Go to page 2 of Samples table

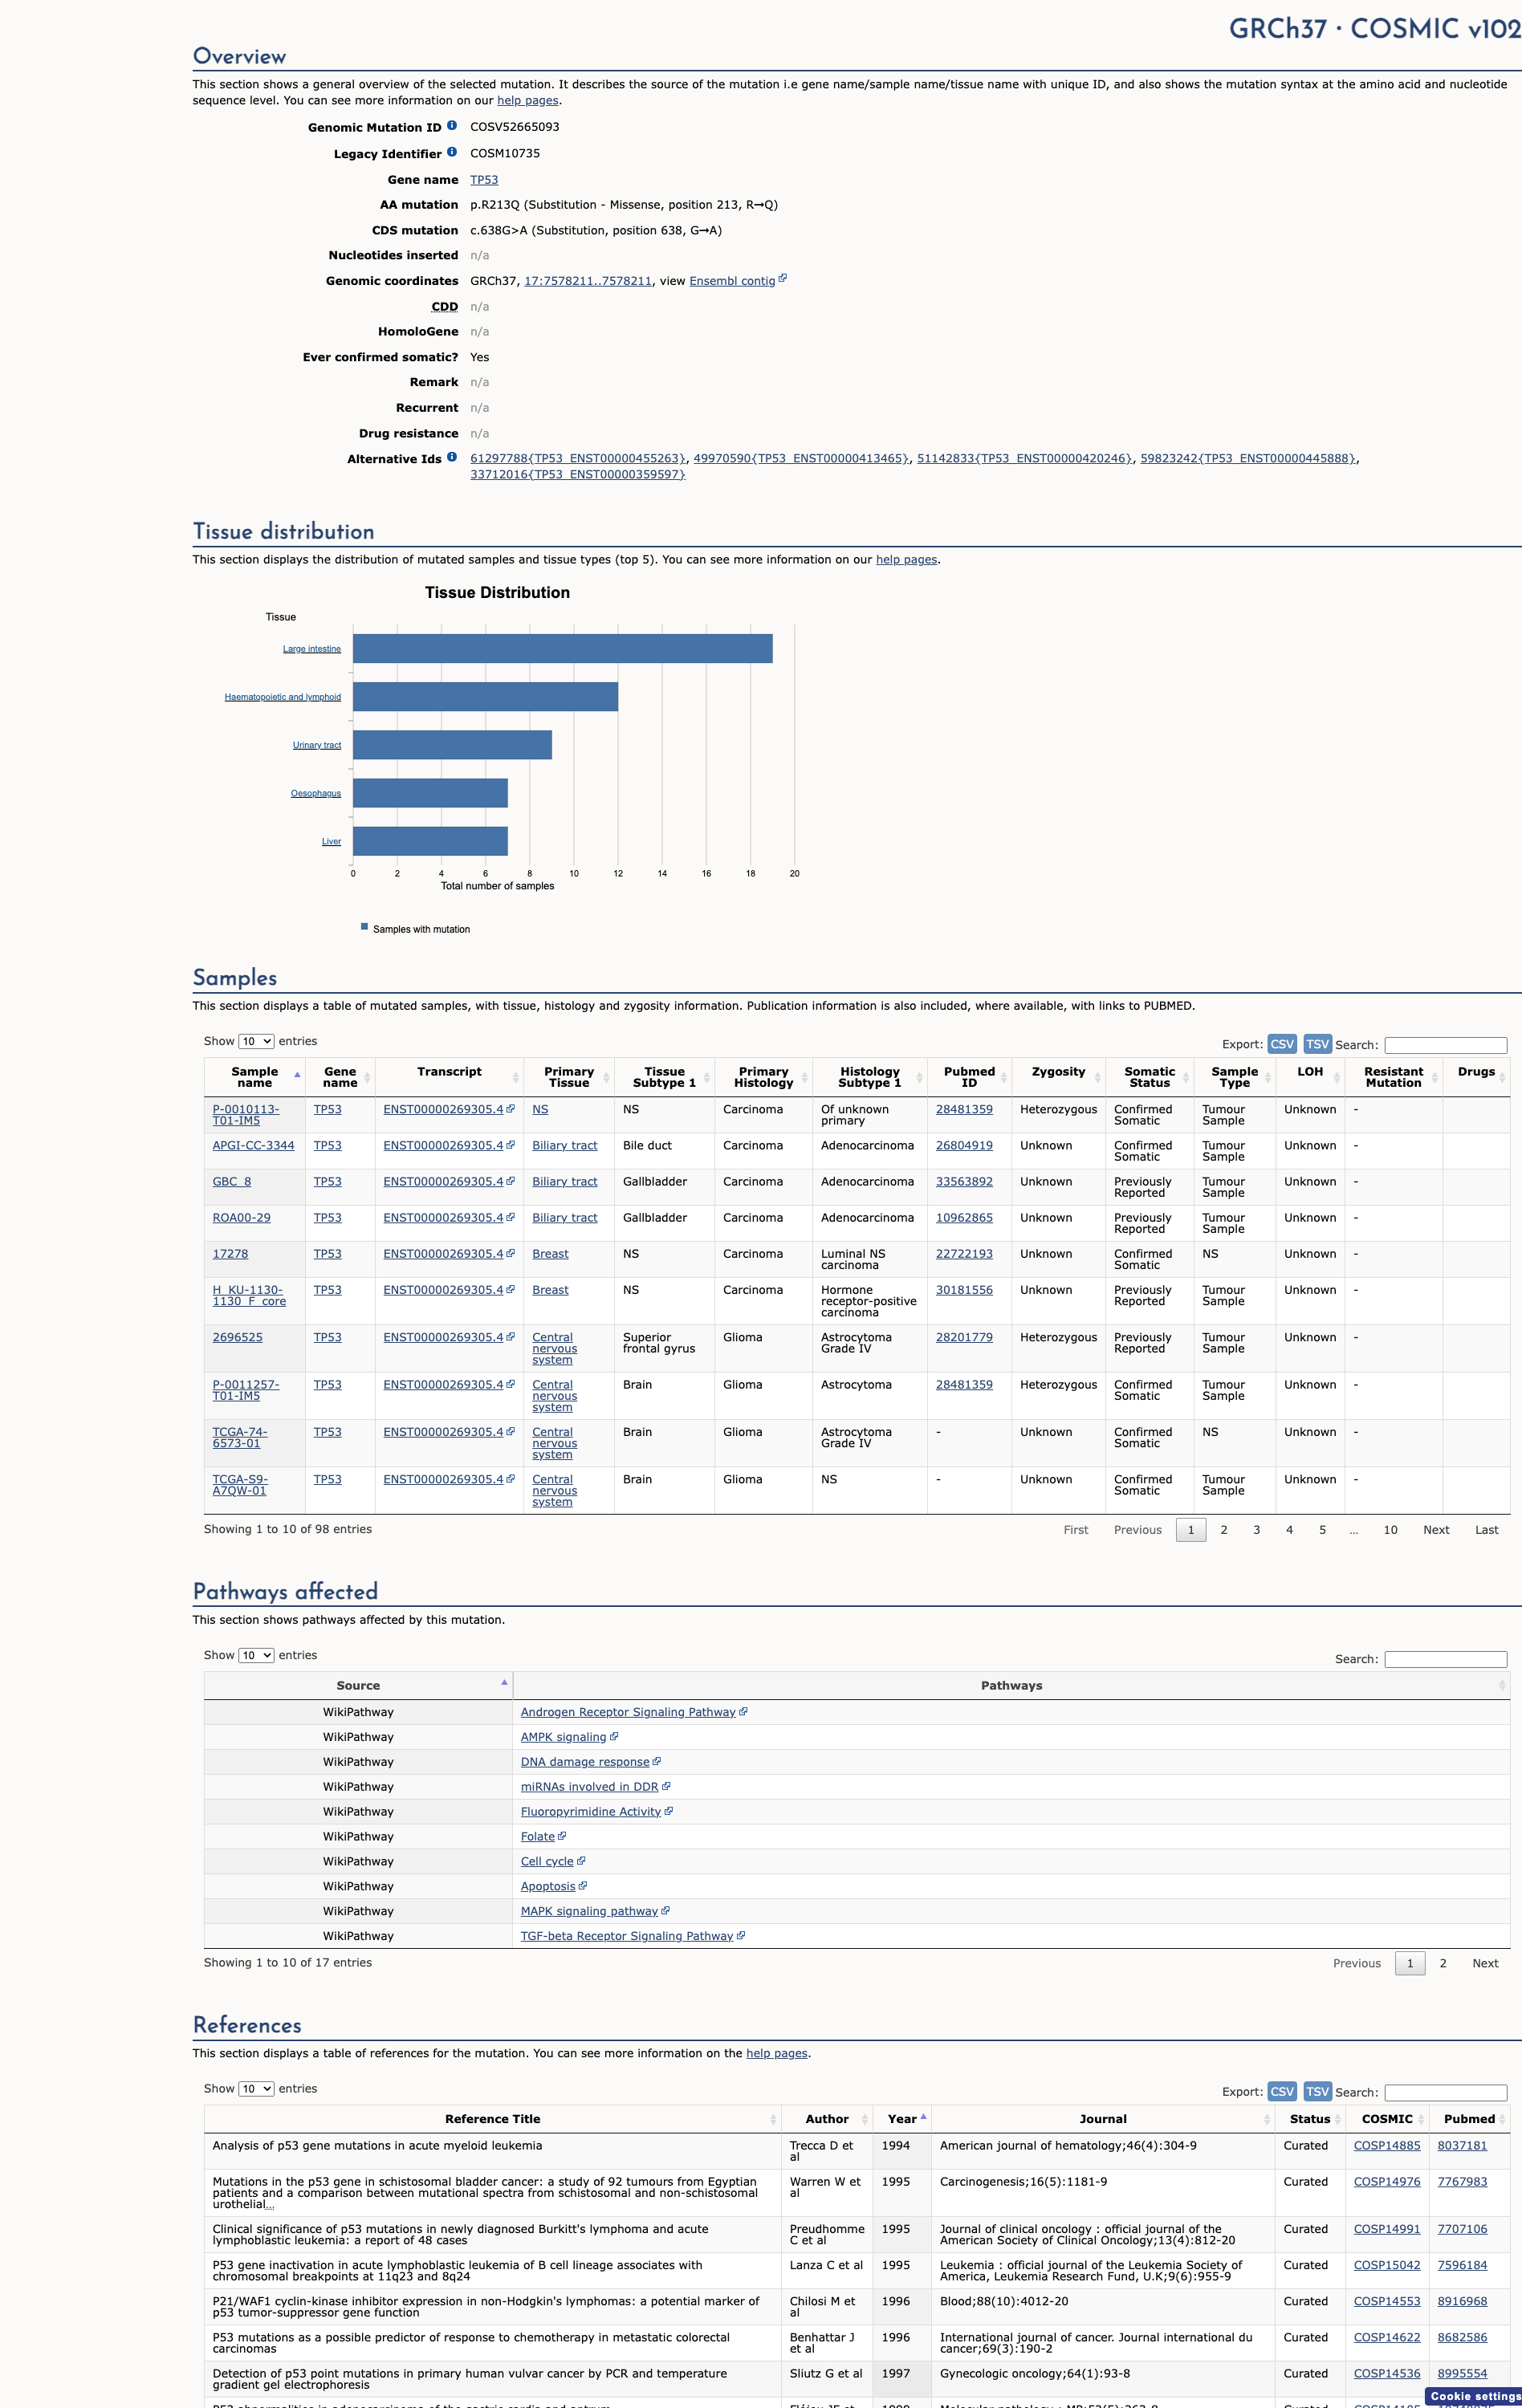coord(1224,1530)
